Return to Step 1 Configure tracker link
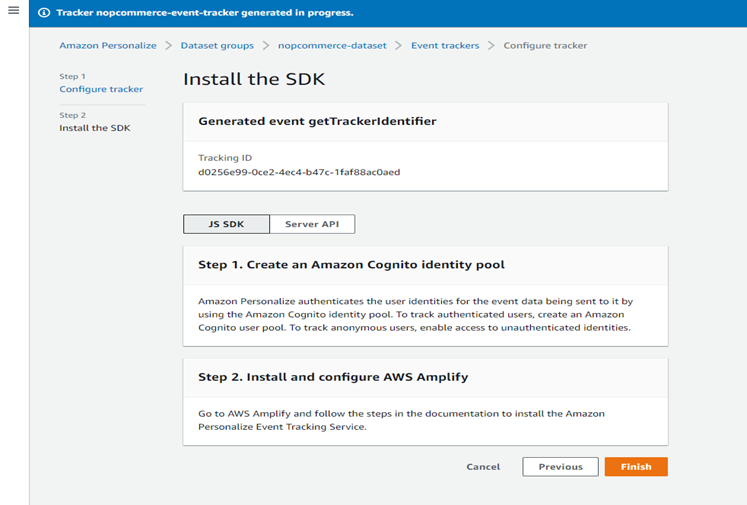The height and width of the screenshot is (505, 747). point(101,89)
